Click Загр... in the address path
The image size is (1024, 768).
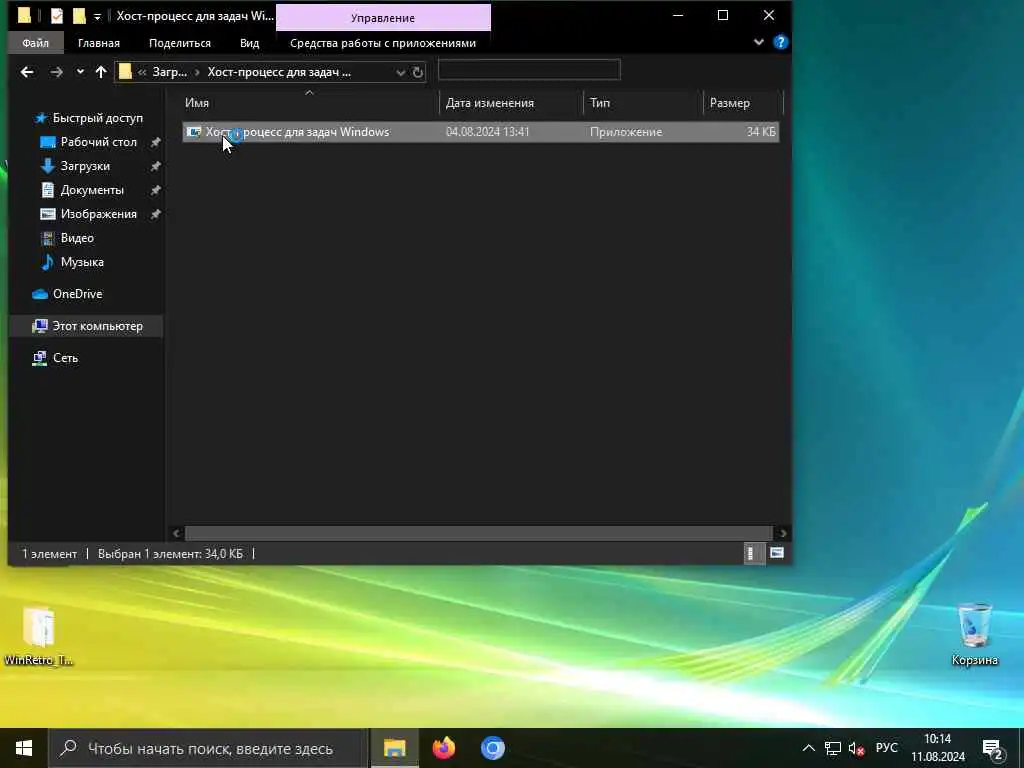point(169,72)
